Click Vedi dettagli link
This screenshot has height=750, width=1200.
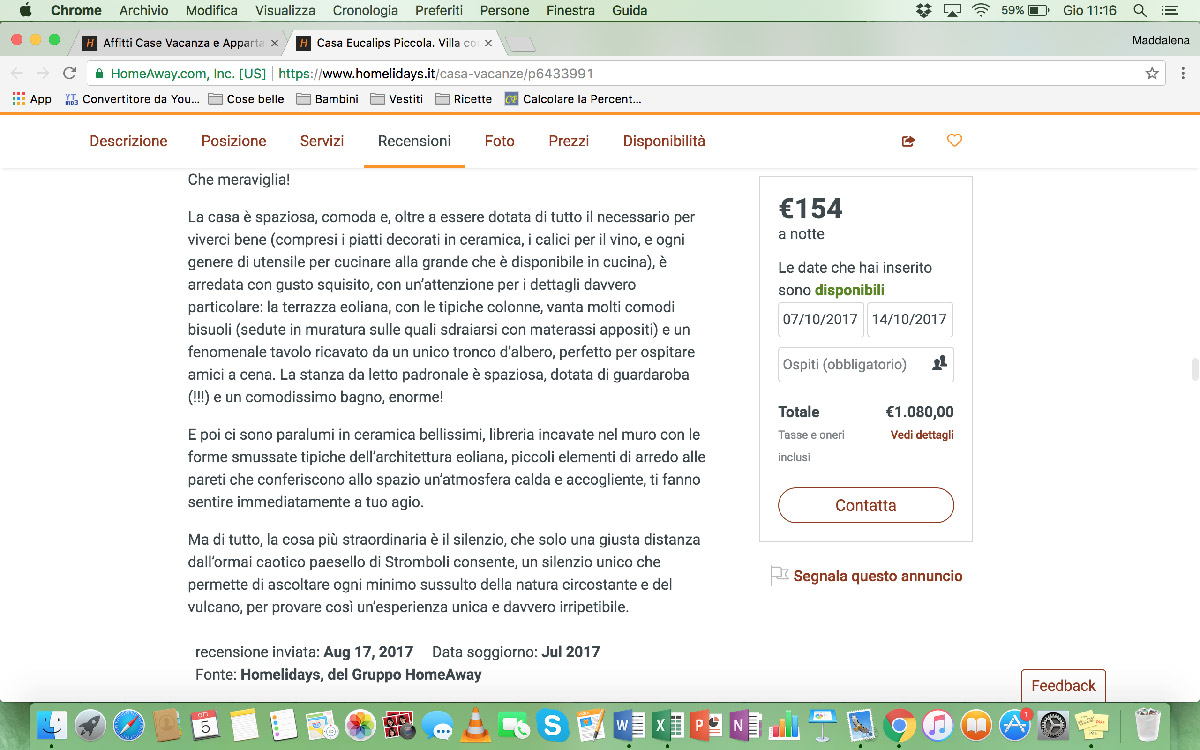tap(922, 435)
